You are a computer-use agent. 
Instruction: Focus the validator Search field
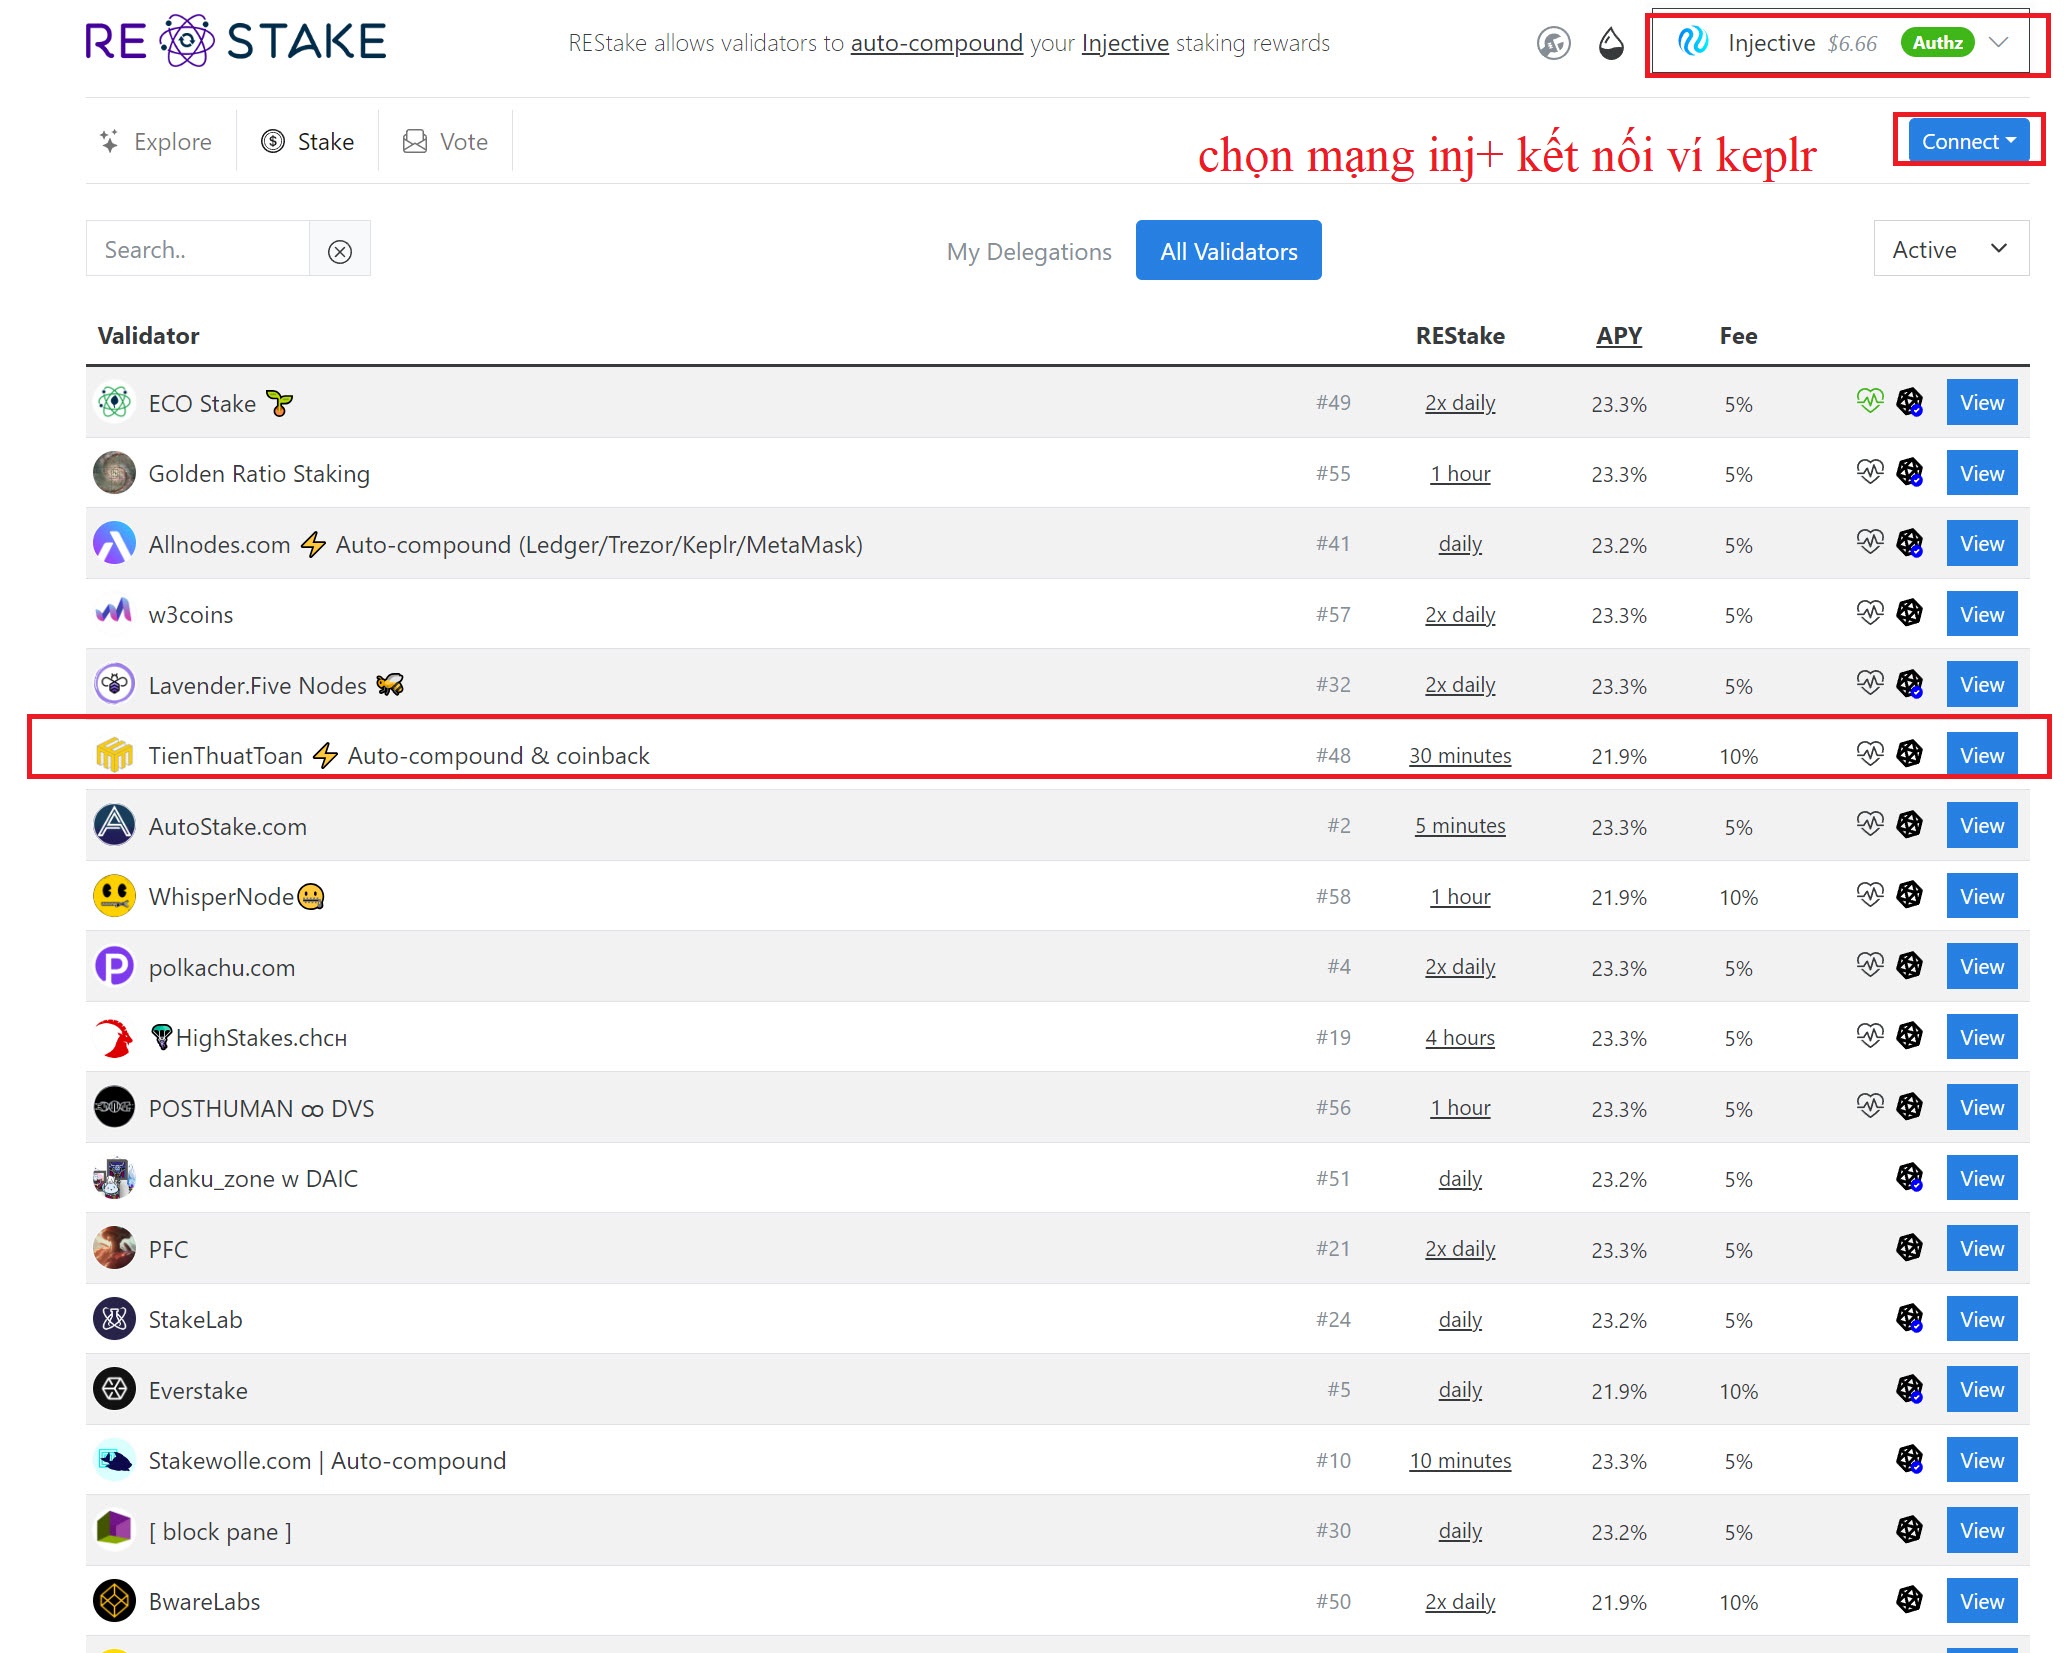[197, 250]
